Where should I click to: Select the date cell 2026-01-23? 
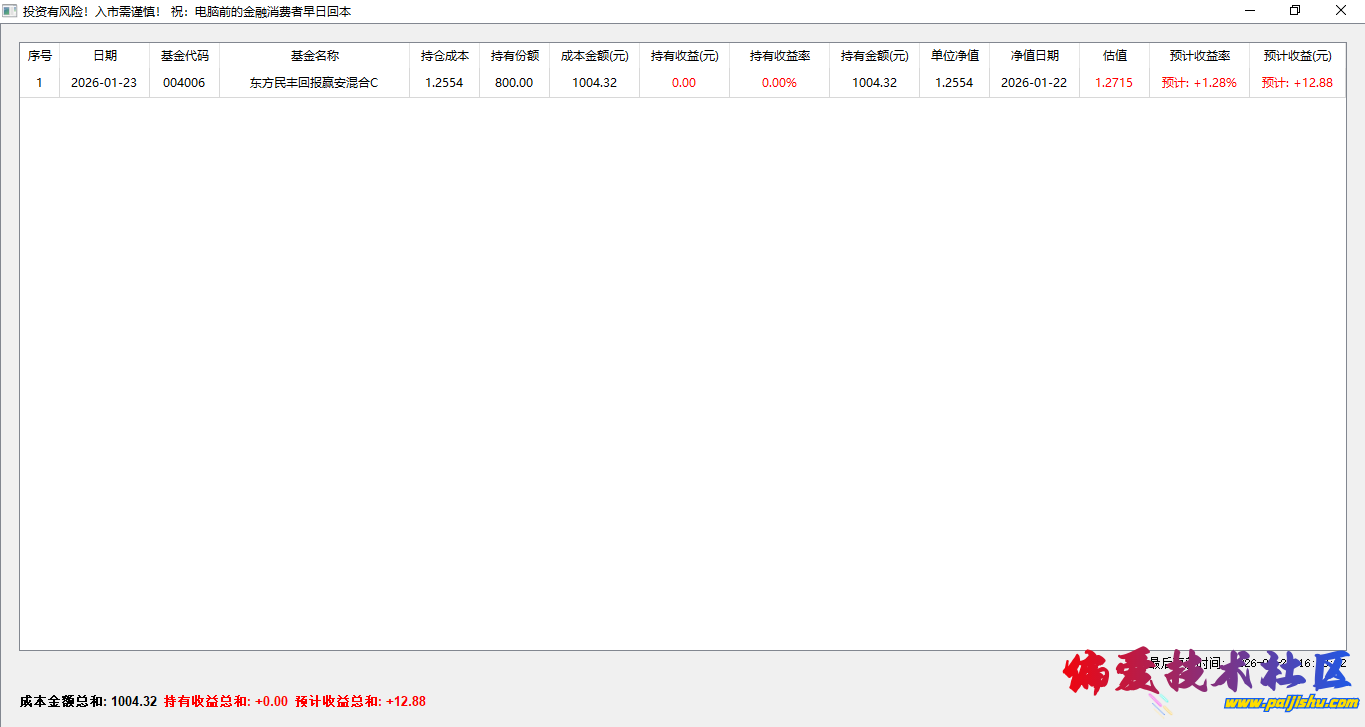click(104, 83)
